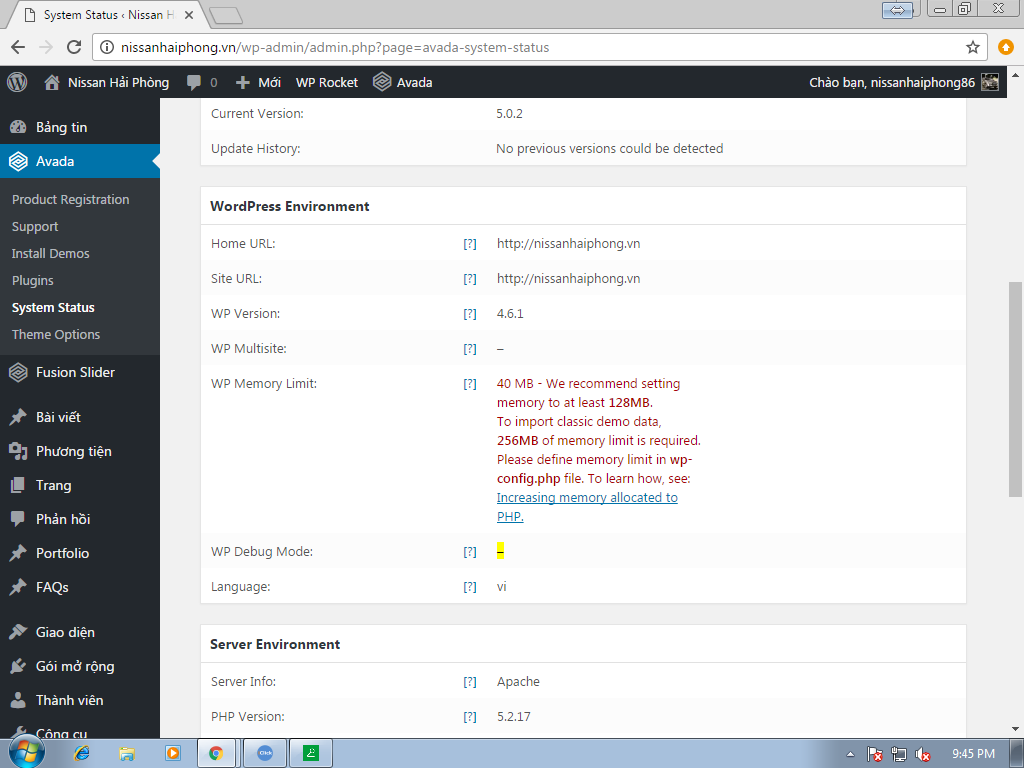Click the WP version value 4.6.1
The width and height of the screenshot is (1024, 768).
click(510, 313)
